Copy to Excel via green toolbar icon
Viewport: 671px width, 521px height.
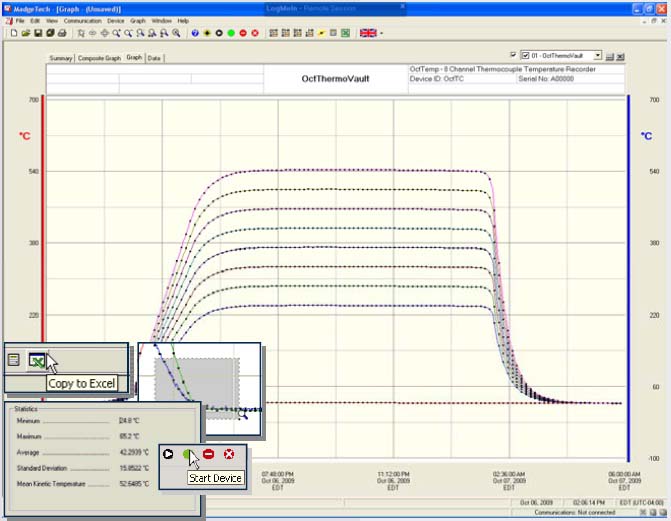[x=345, y=33]
